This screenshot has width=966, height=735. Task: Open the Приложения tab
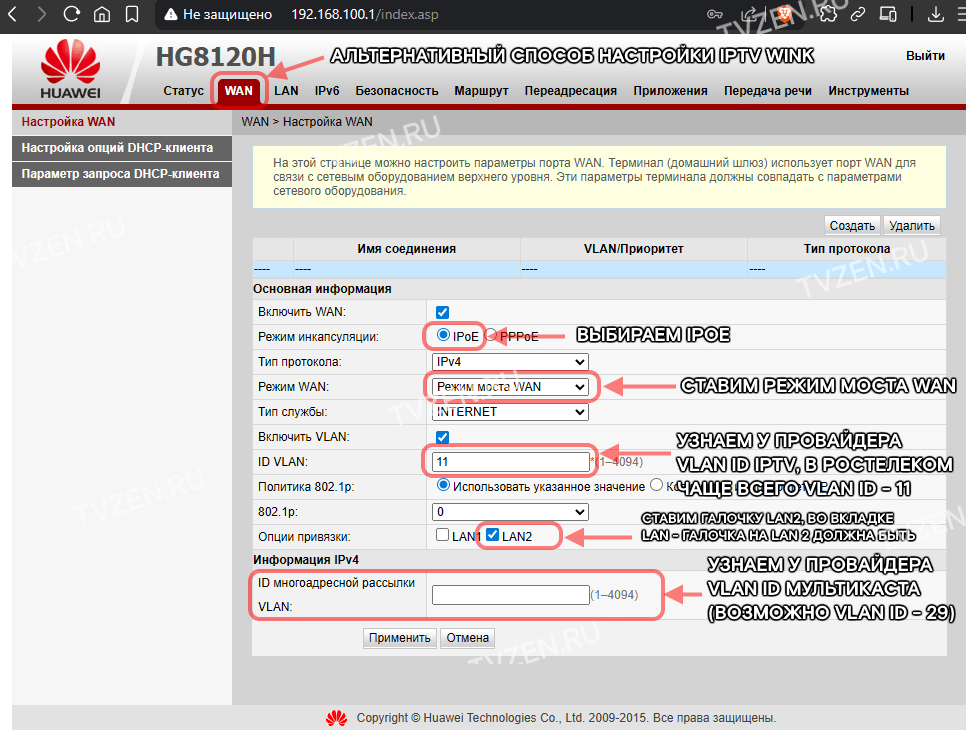pos(670,91)
